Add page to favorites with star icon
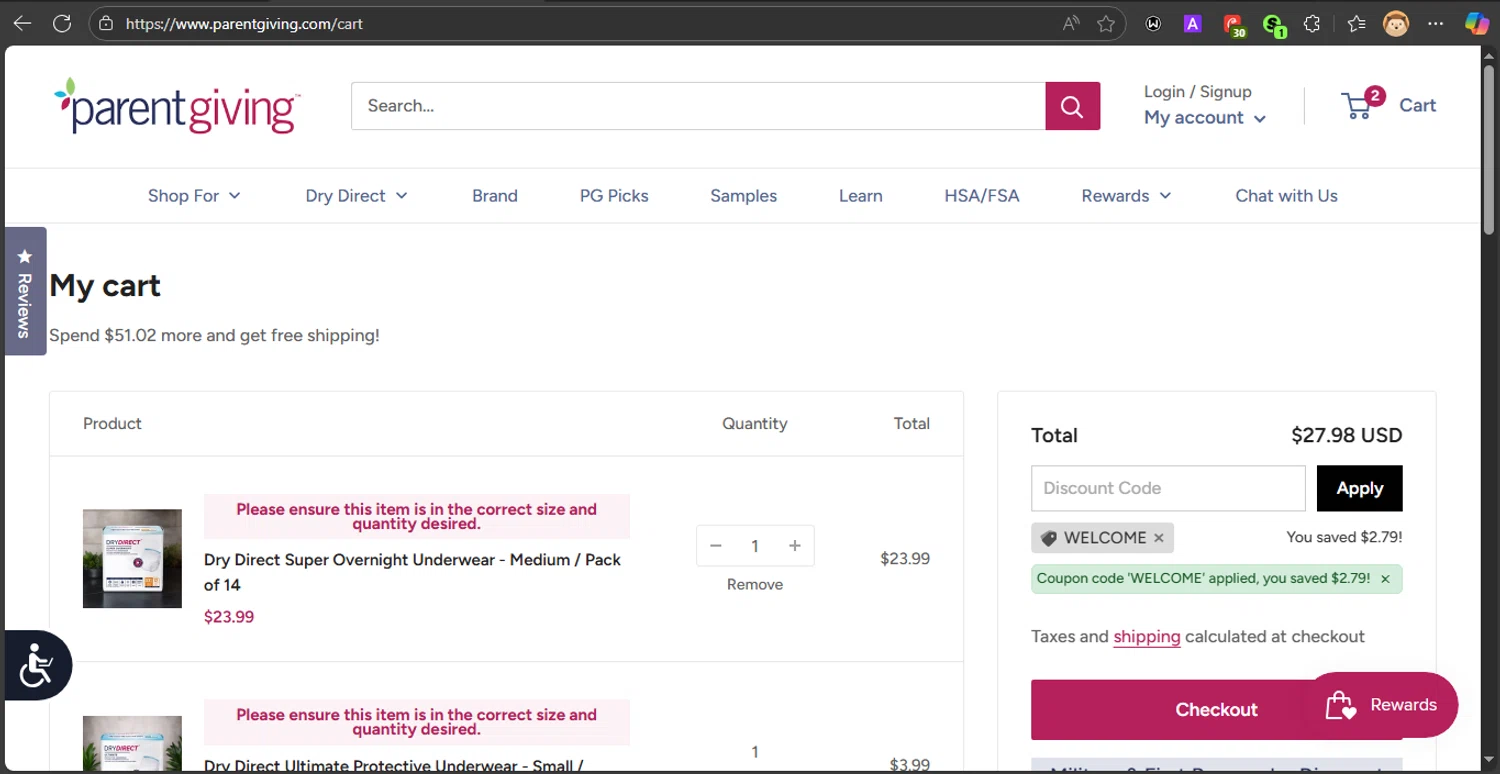 (x=1106, y=23)
